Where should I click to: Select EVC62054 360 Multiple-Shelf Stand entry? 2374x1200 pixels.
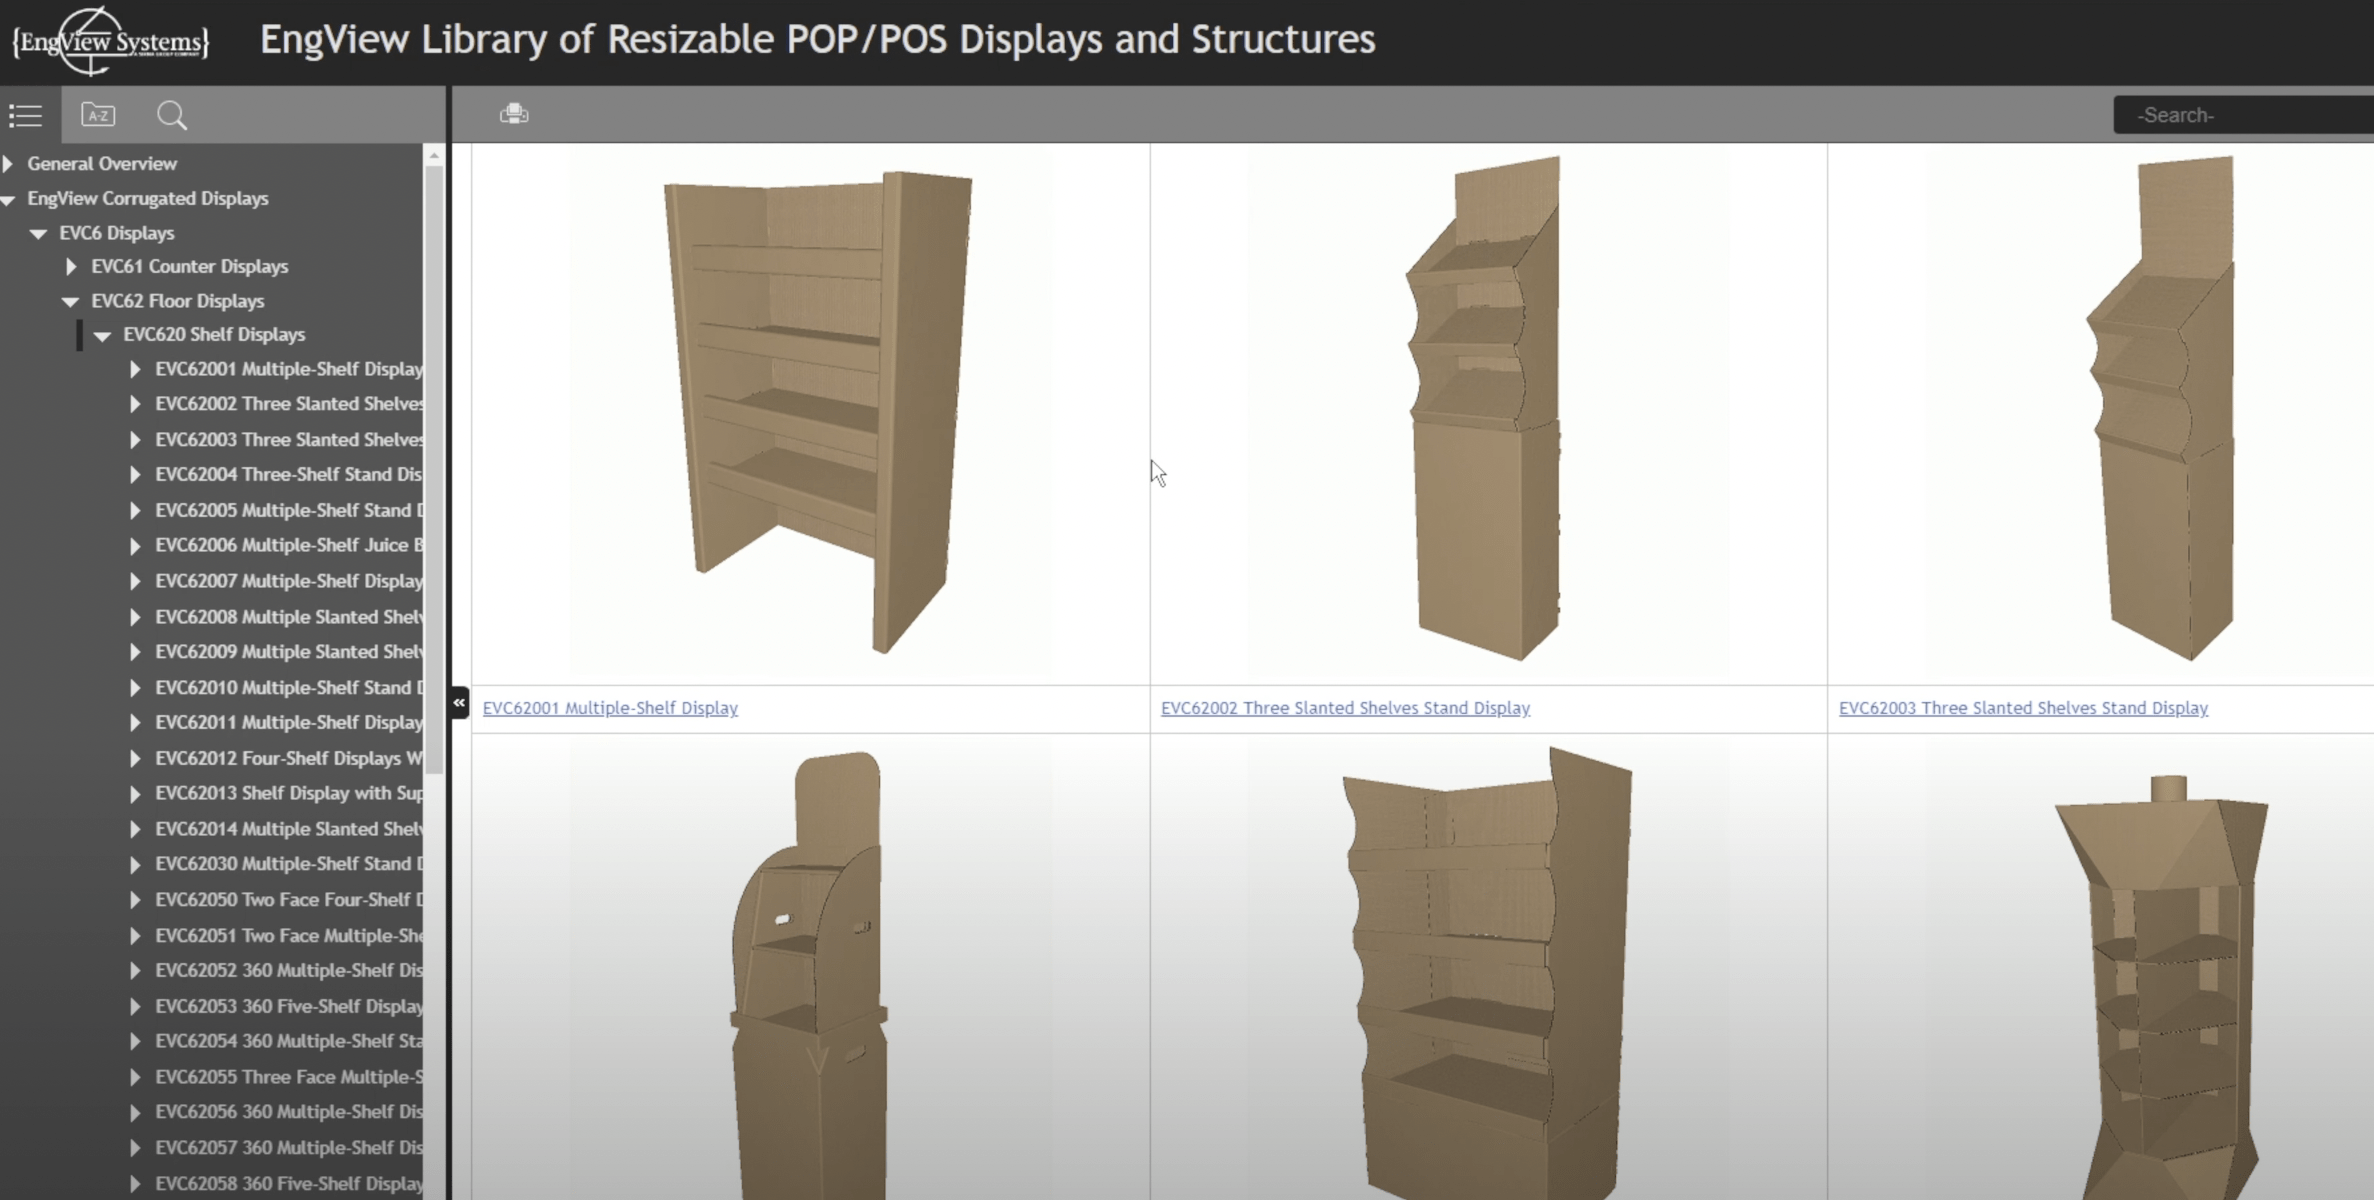289,1041
